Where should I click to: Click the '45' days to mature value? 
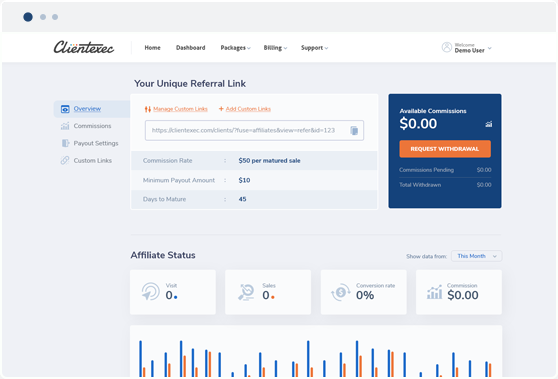click(x=242, y=199)
